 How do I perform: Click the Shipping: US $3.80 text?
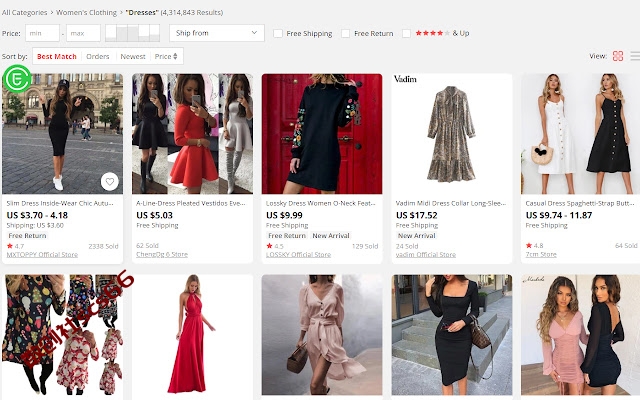(35, 225)
